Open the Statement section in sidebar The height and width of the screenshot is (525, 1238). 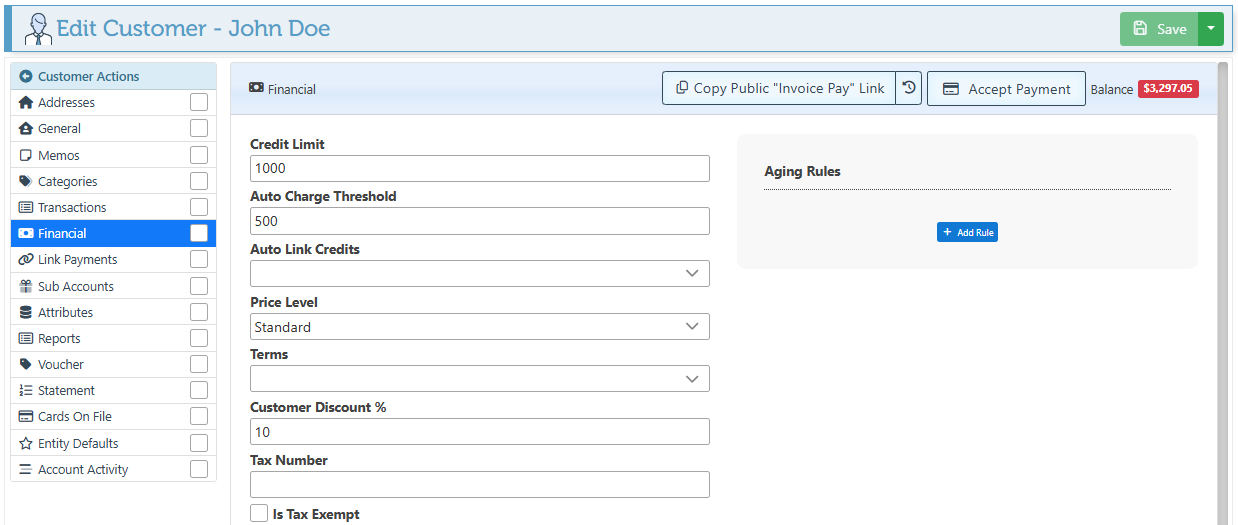[66, 390]
